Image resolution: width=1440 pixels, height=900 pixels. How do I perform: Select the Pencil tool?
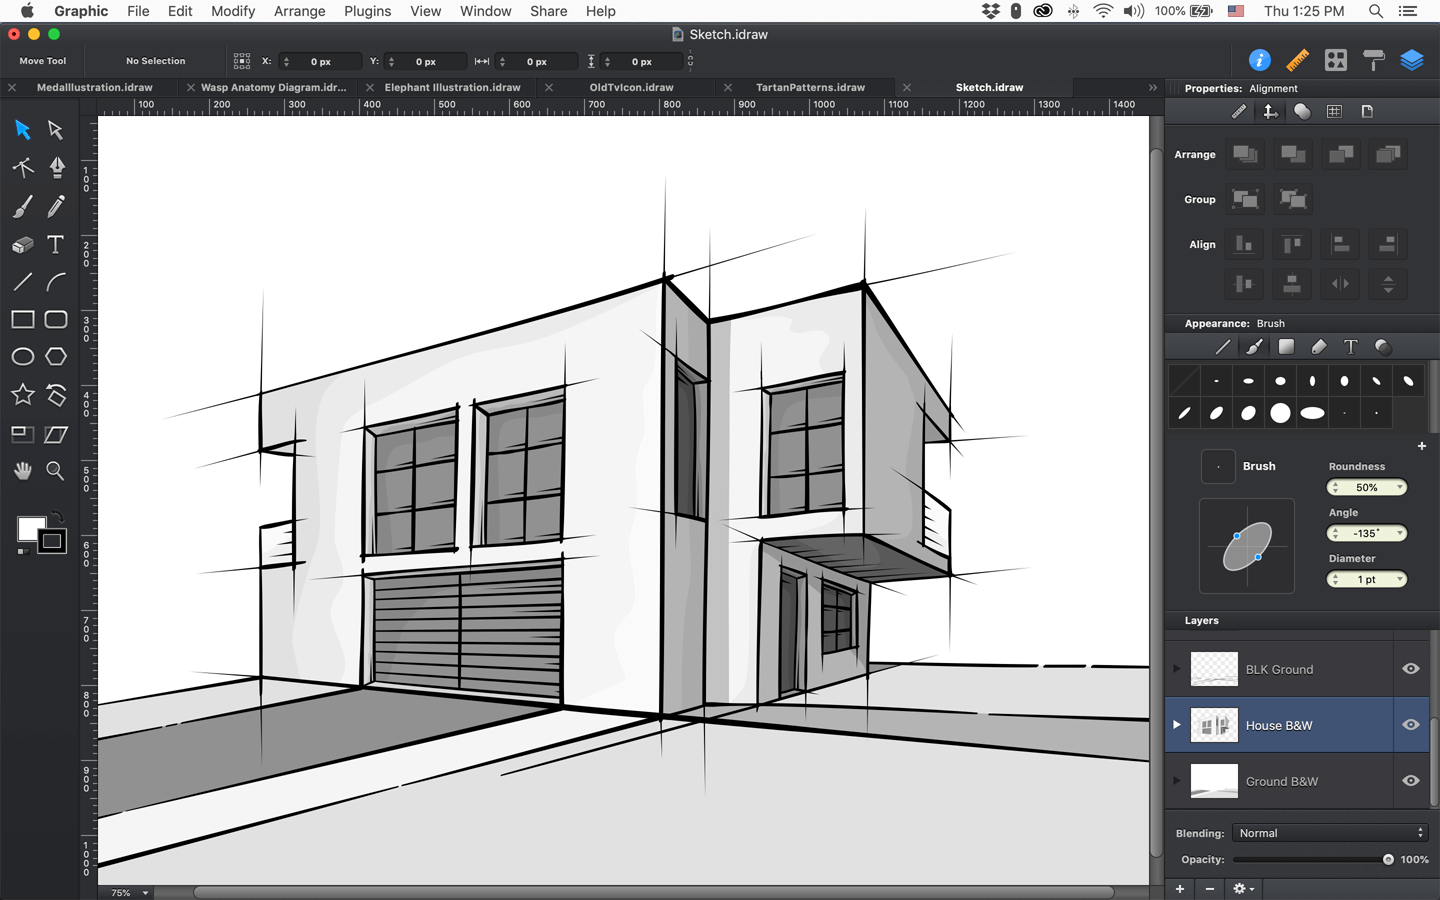click(57, 206)
